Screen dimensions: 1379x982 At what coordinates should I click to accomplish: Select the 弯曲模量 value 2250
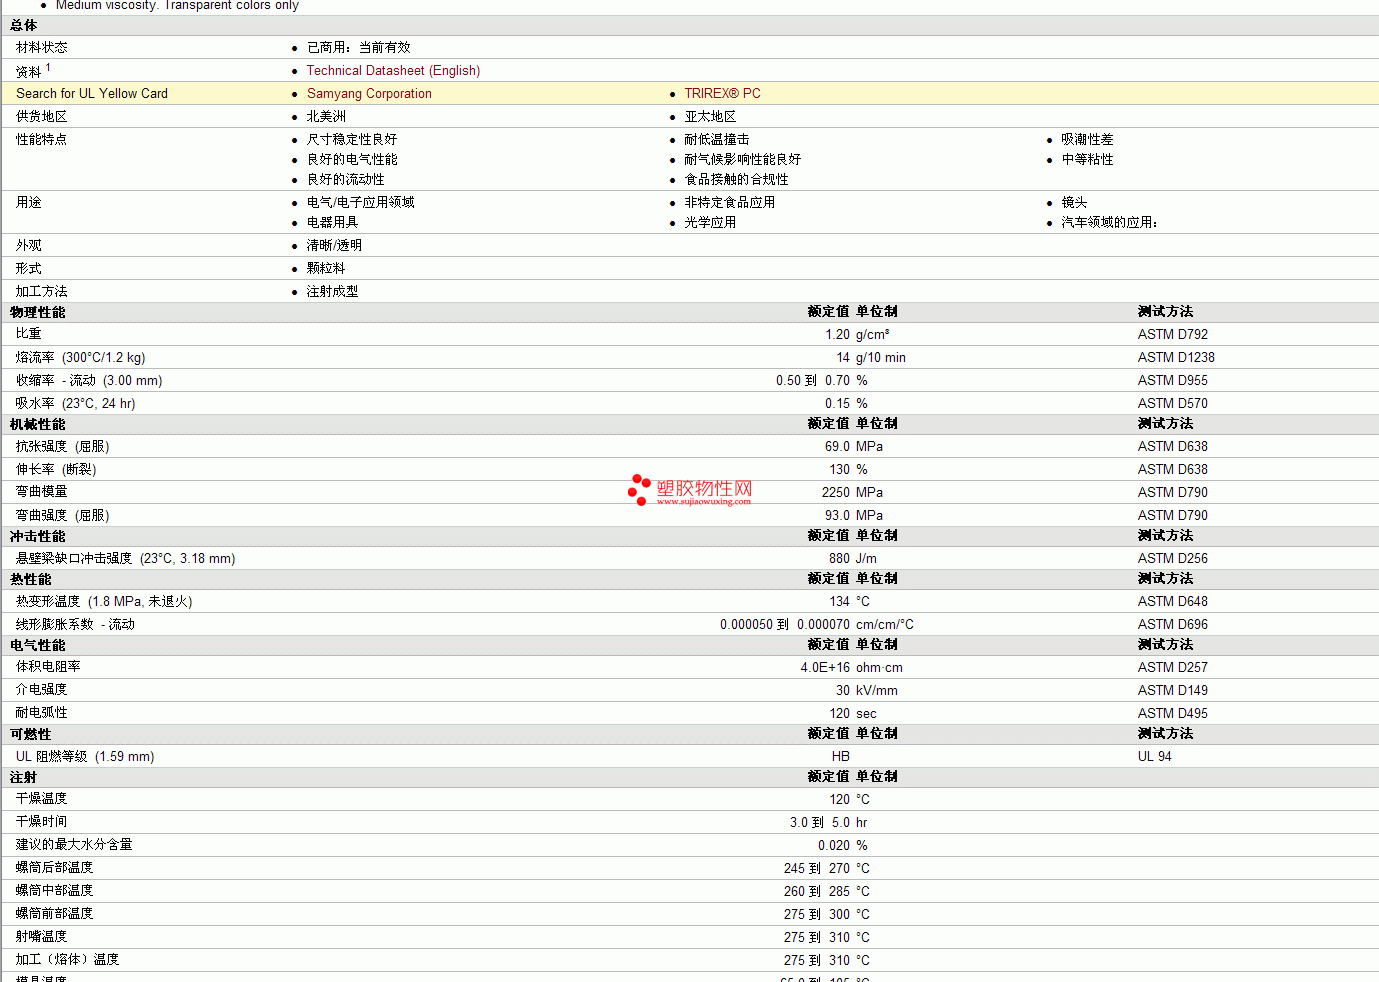(x=836, y=493)
